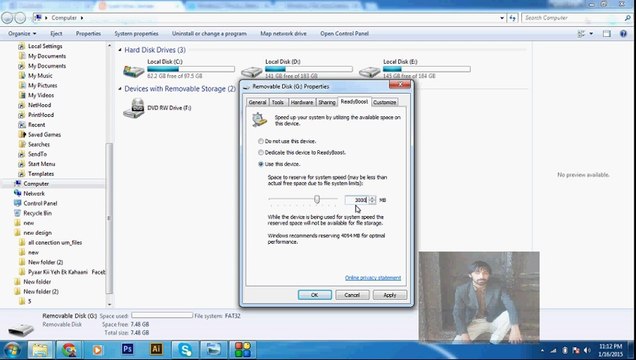
Task: Open the Online privacy statement link
Action: pos(373,278)
